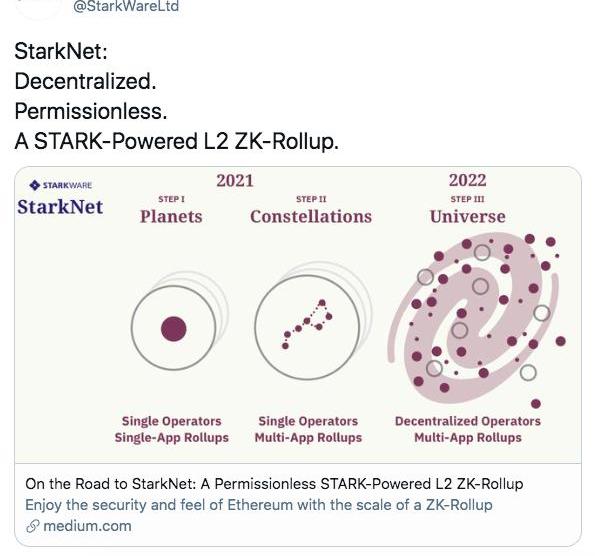The width and height of the screenshot is (595, 556).
Task: Click the 'STEP III' label
Action: 468,199
